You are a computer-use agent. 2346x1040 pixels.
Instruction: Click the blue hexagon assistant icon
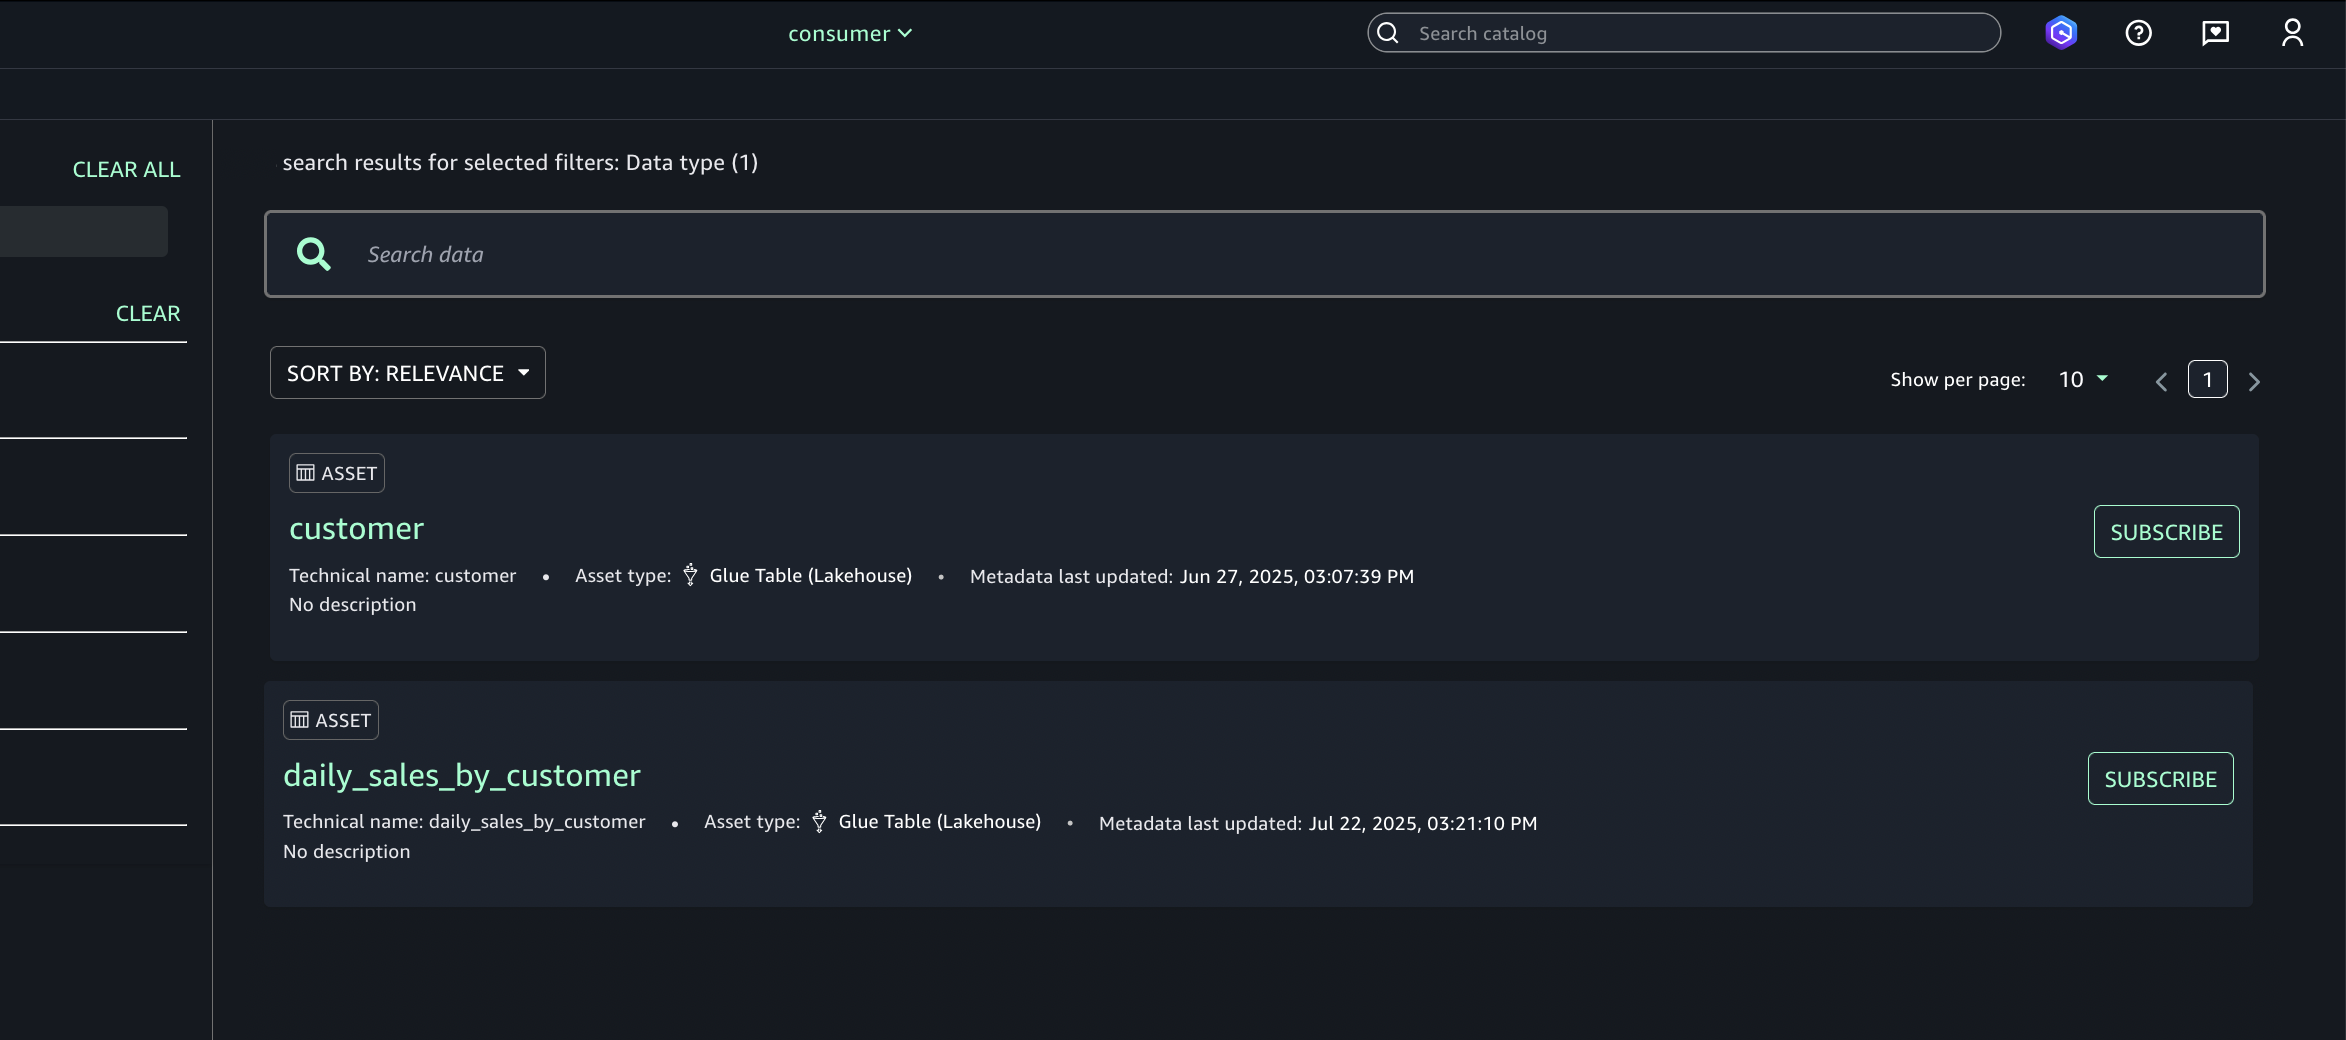click(x=2061, y=33)
